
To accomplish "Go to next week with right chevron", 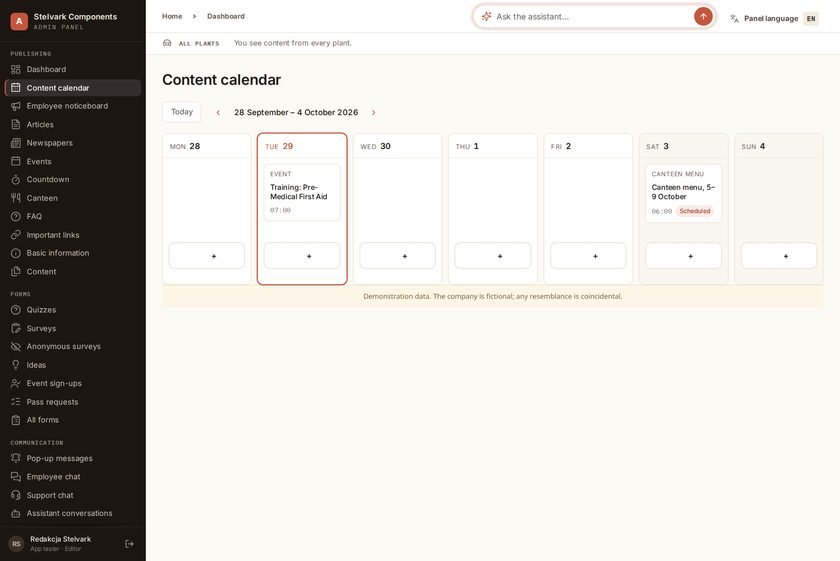I will coord(373,113).
